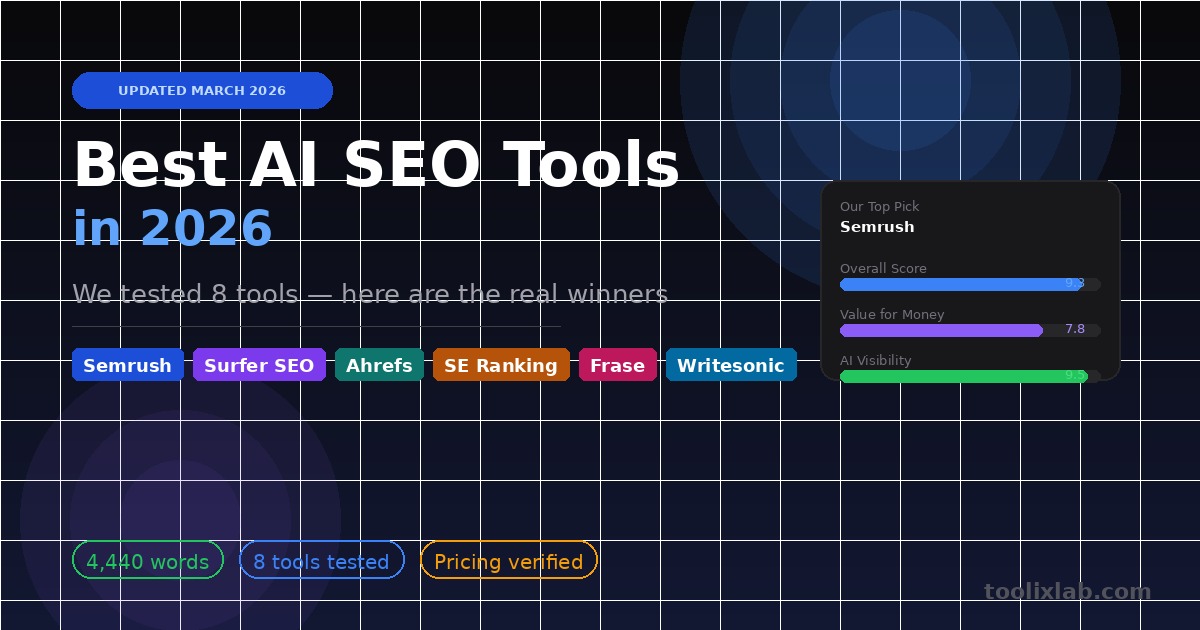Click the Pricing verified badge

tap(508, 561)
